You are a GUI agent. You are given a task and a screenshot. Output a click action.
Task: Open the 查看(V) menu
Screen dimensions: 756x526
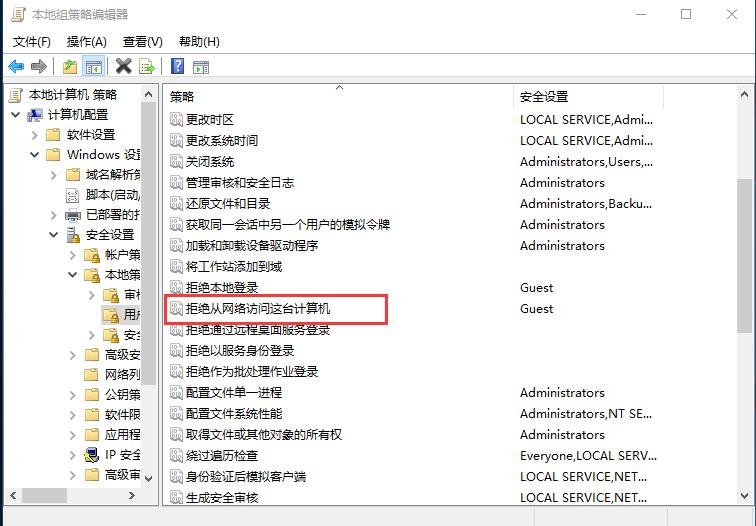143,42
